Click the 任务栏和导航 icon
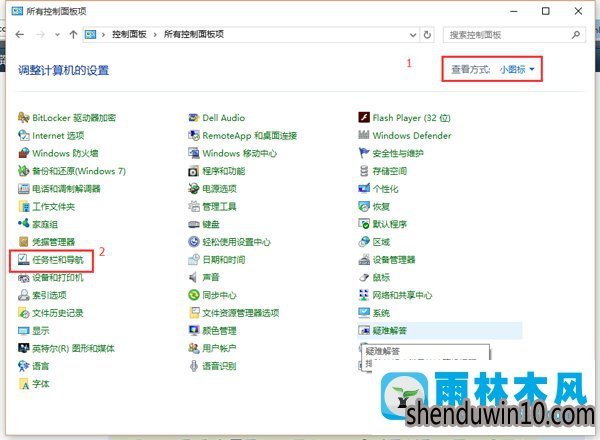 pyautogui.click(x=24, y=260)
